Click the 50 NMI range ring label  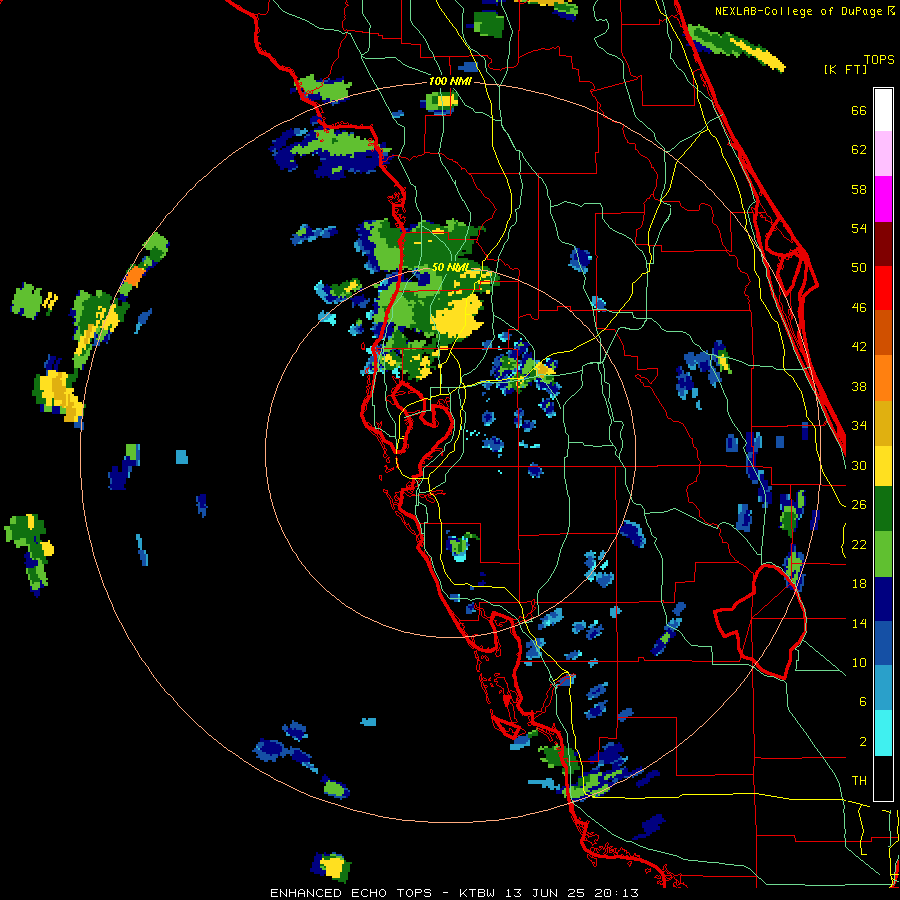[450, 267]
